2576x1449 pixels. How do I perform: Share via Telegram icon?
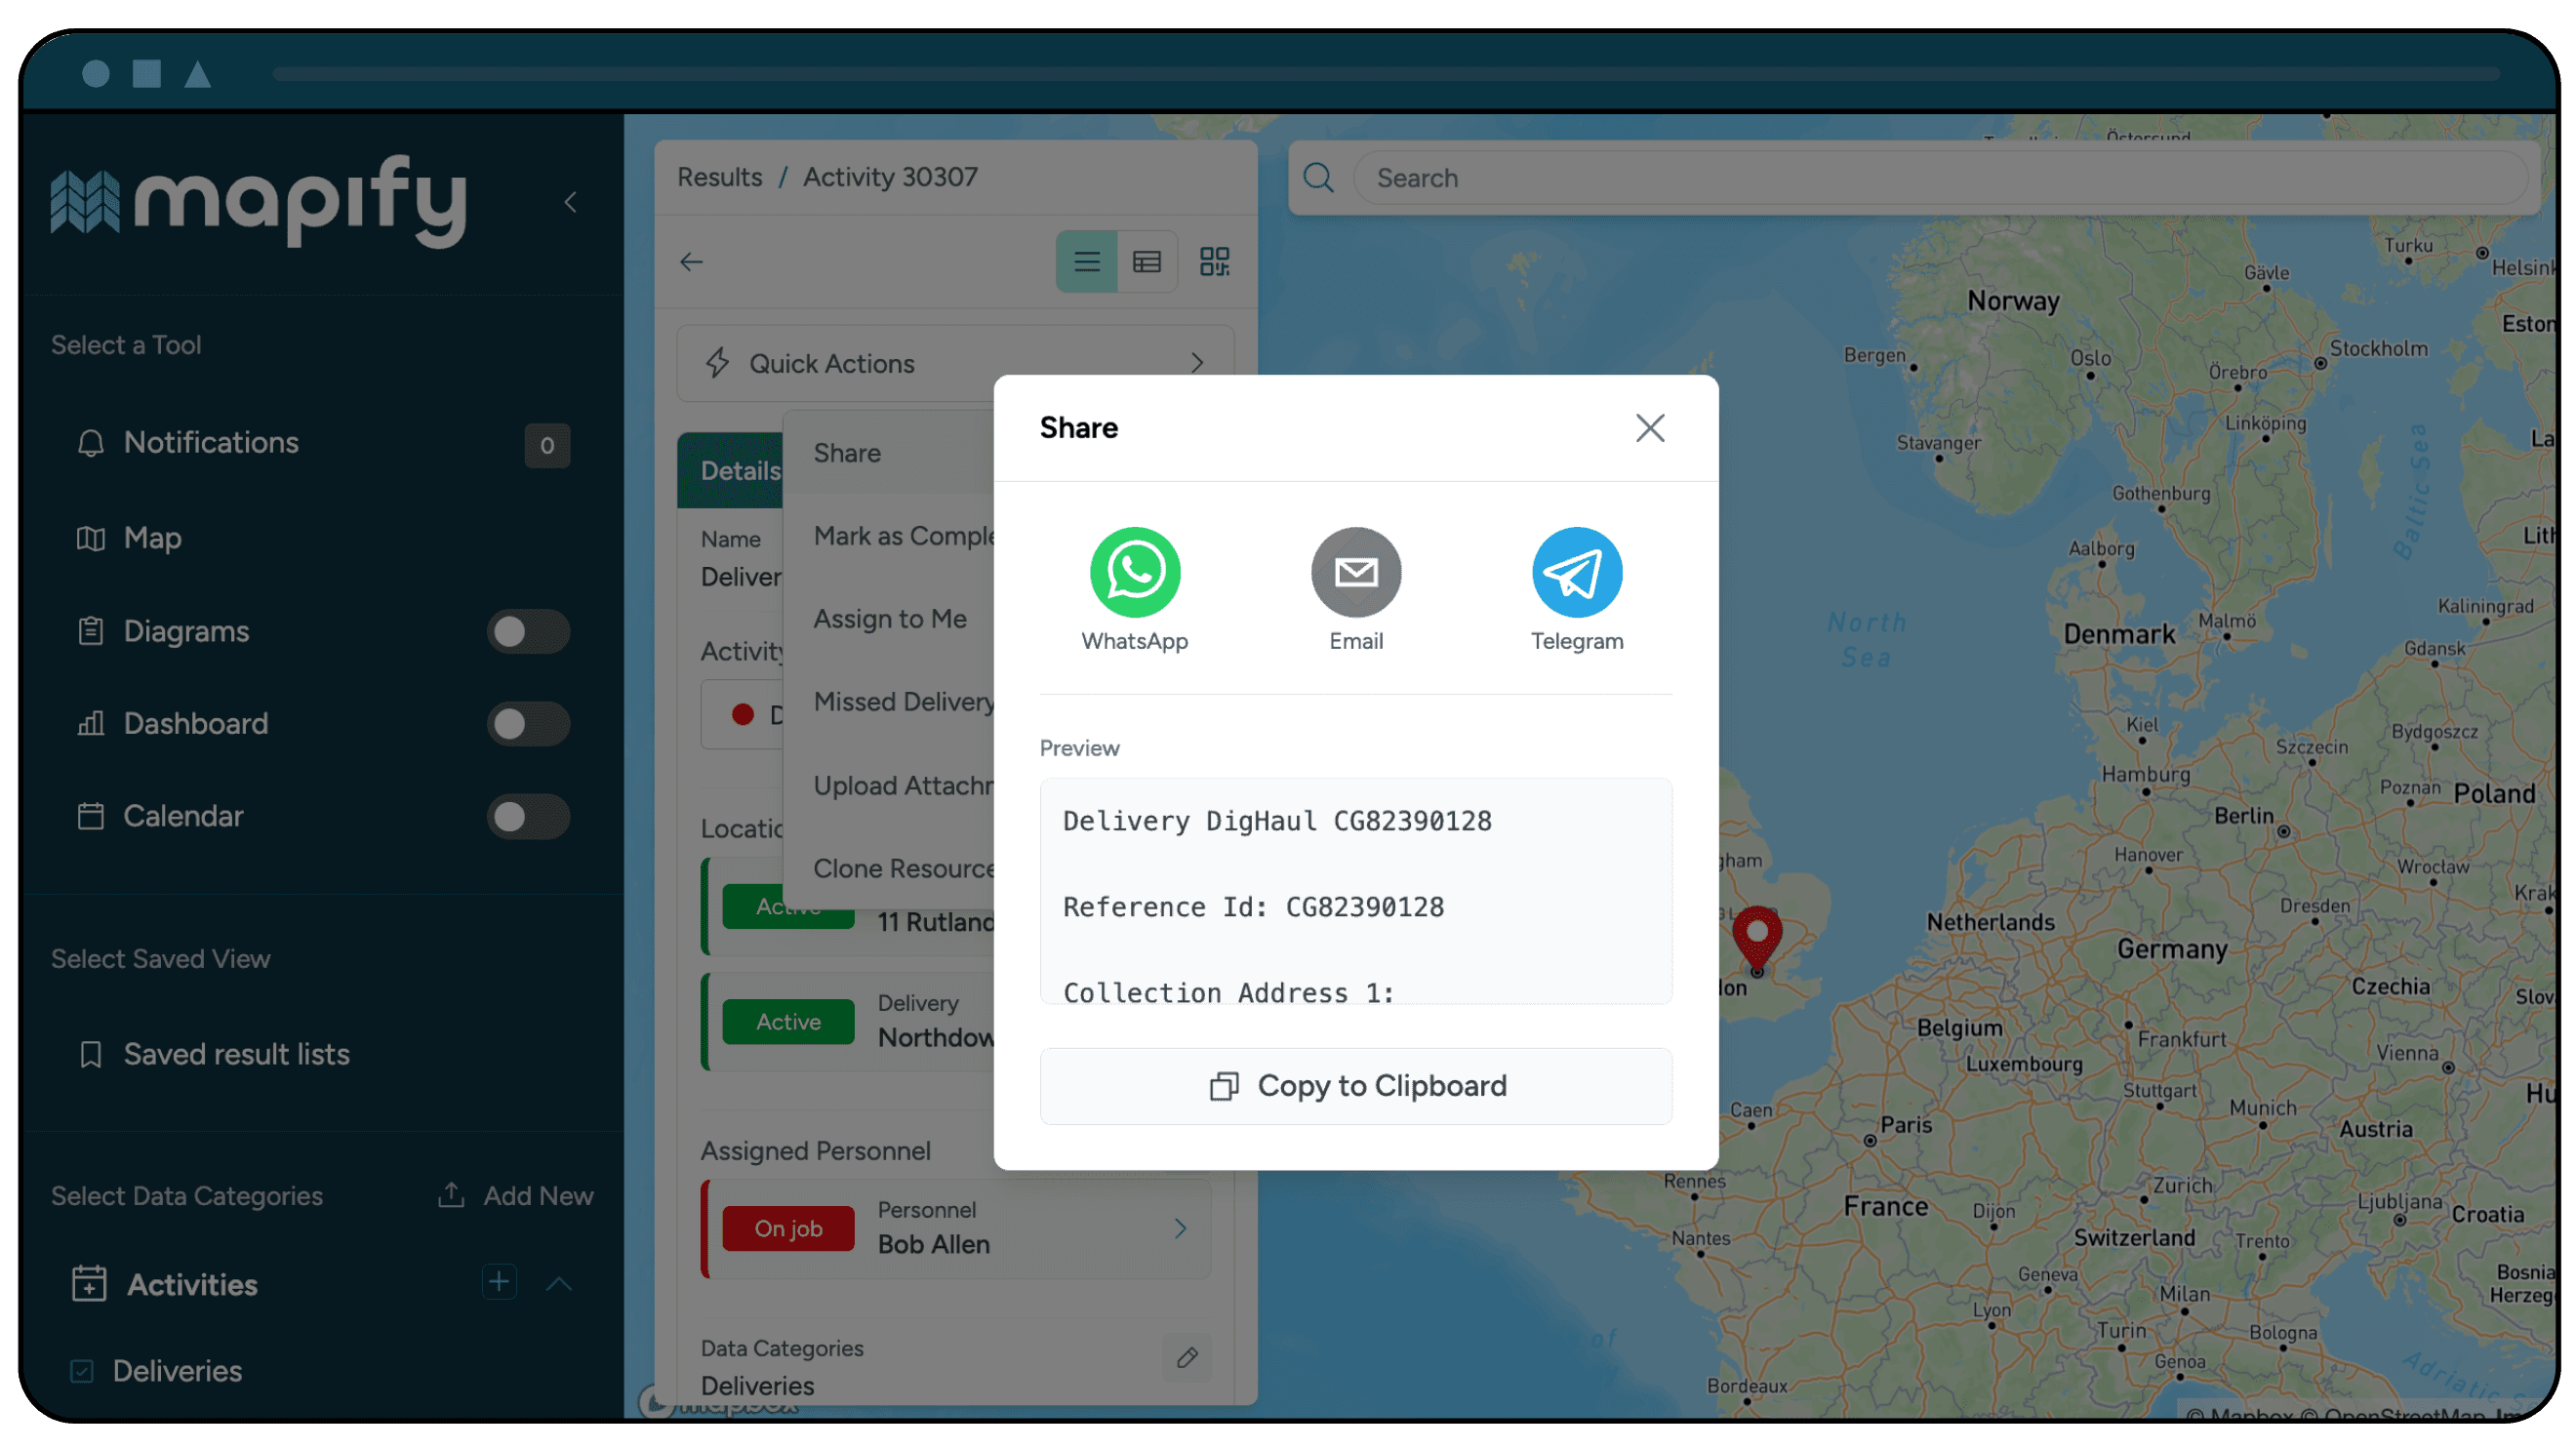pyautogui.click(x=1576, y=572)
